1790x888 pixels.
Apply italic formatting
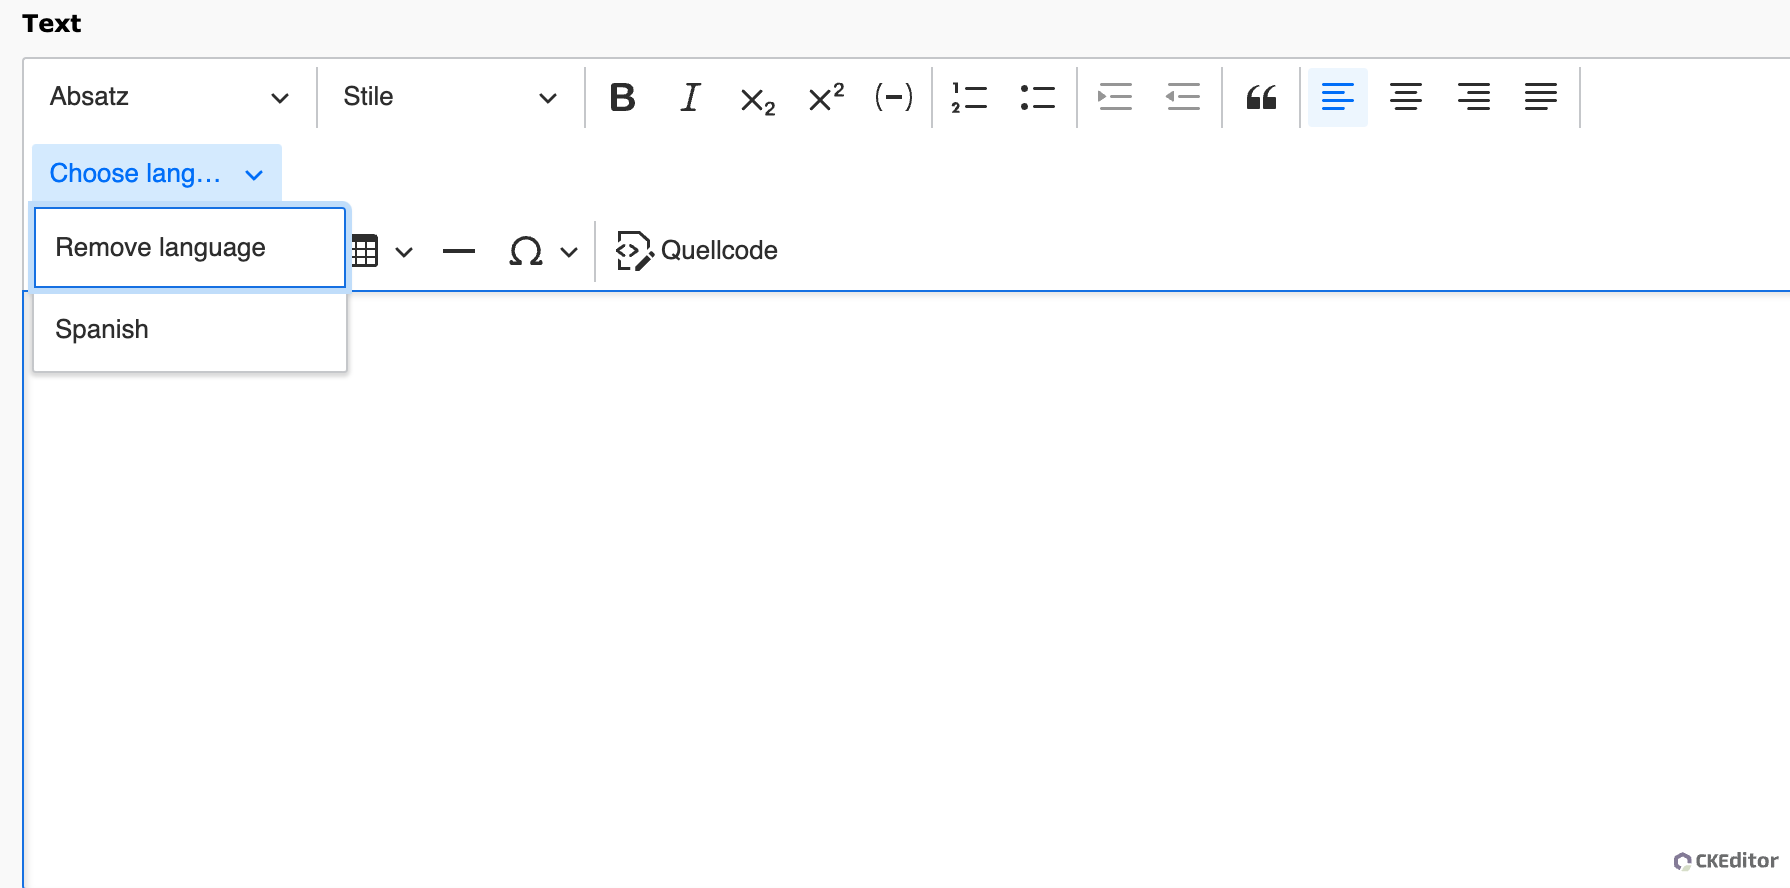coord(690,97)
